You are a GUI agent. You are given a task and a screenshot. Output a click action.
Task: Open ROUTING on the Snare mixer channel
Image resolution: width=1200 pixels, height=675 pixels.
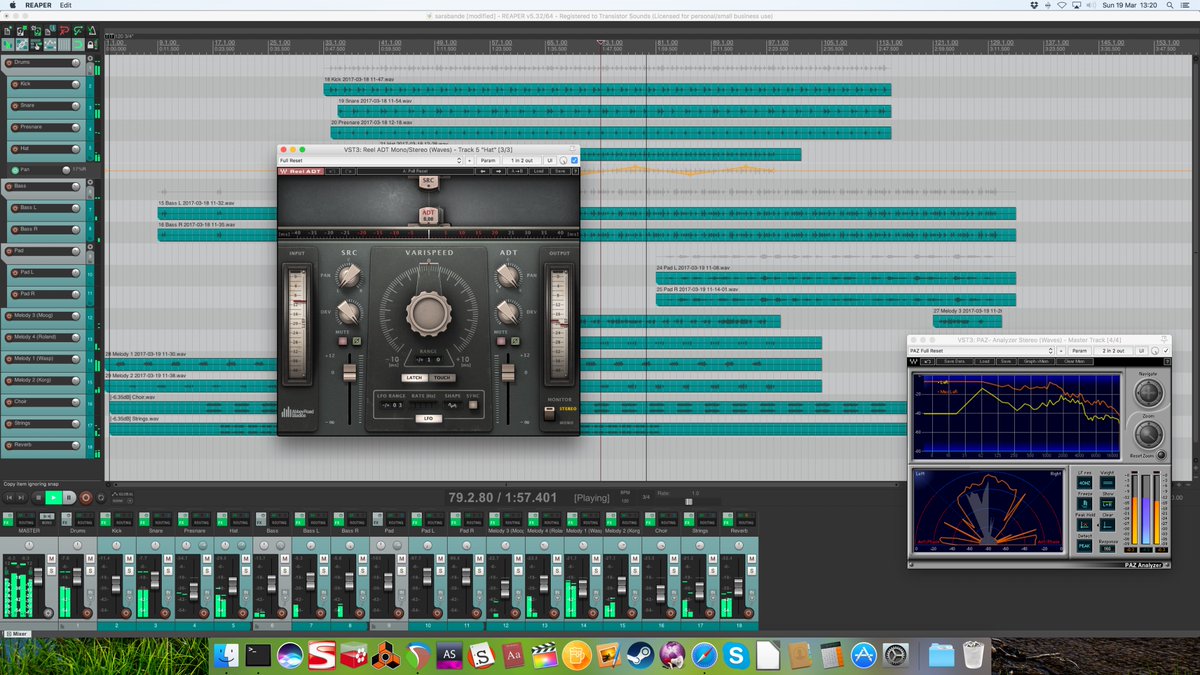(x=162, y=519)
